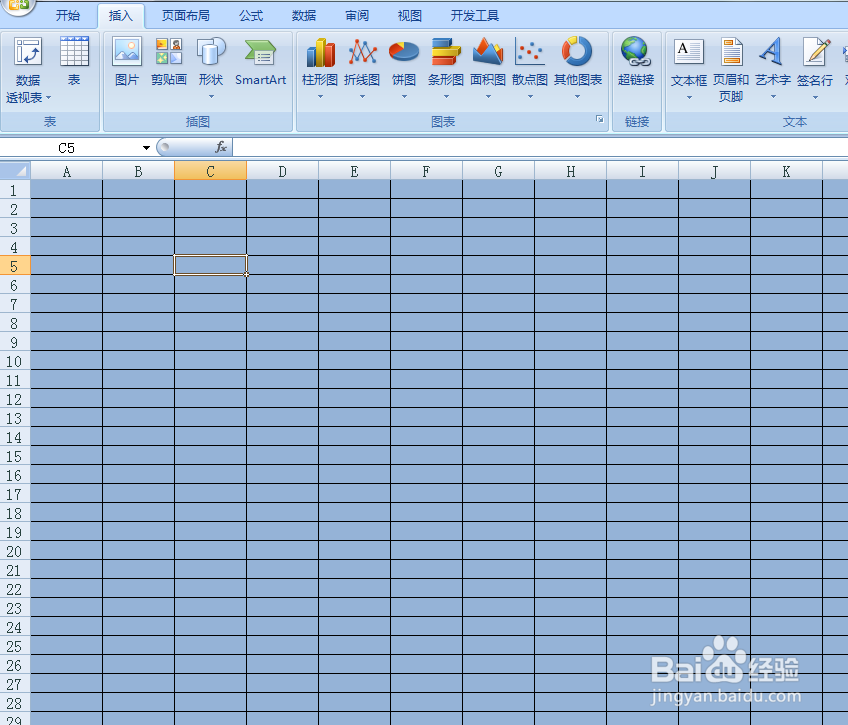Image resolution: width=848 pixels, height=725 pixels.
Task: Select column K header
Action: 786,171
